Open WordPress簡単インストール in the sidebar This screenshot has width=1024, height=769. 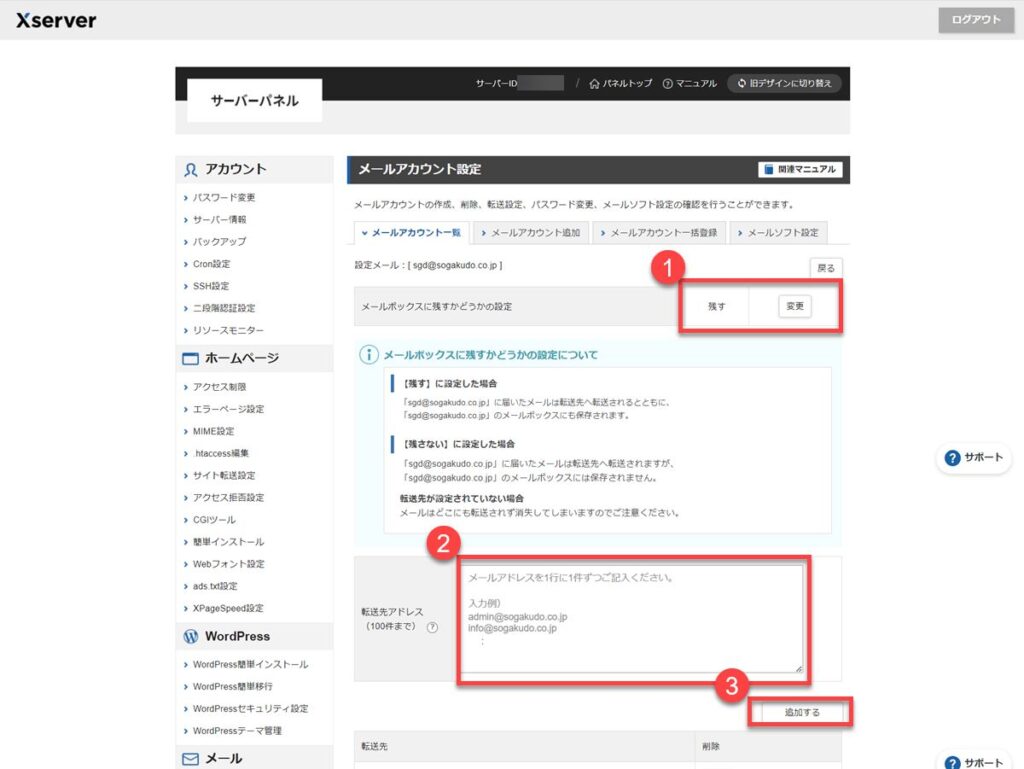click(x=250, y=665)
